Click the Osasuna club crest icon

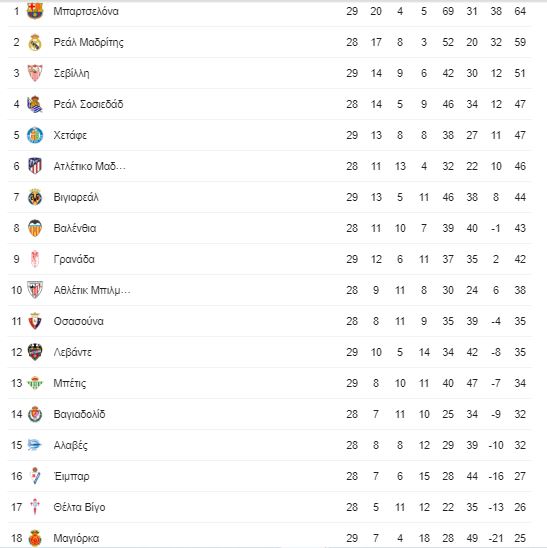(35, 321)
